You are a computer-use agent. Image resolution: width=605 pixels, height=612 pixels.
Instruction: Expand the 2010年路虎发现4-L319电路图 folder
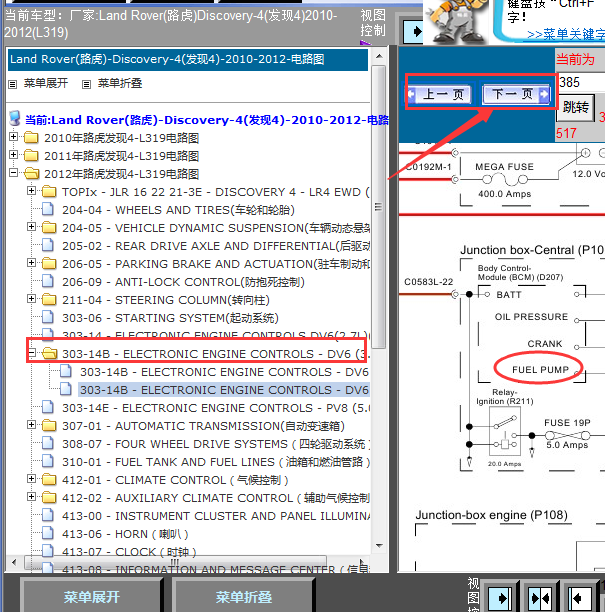click(13, 137)
